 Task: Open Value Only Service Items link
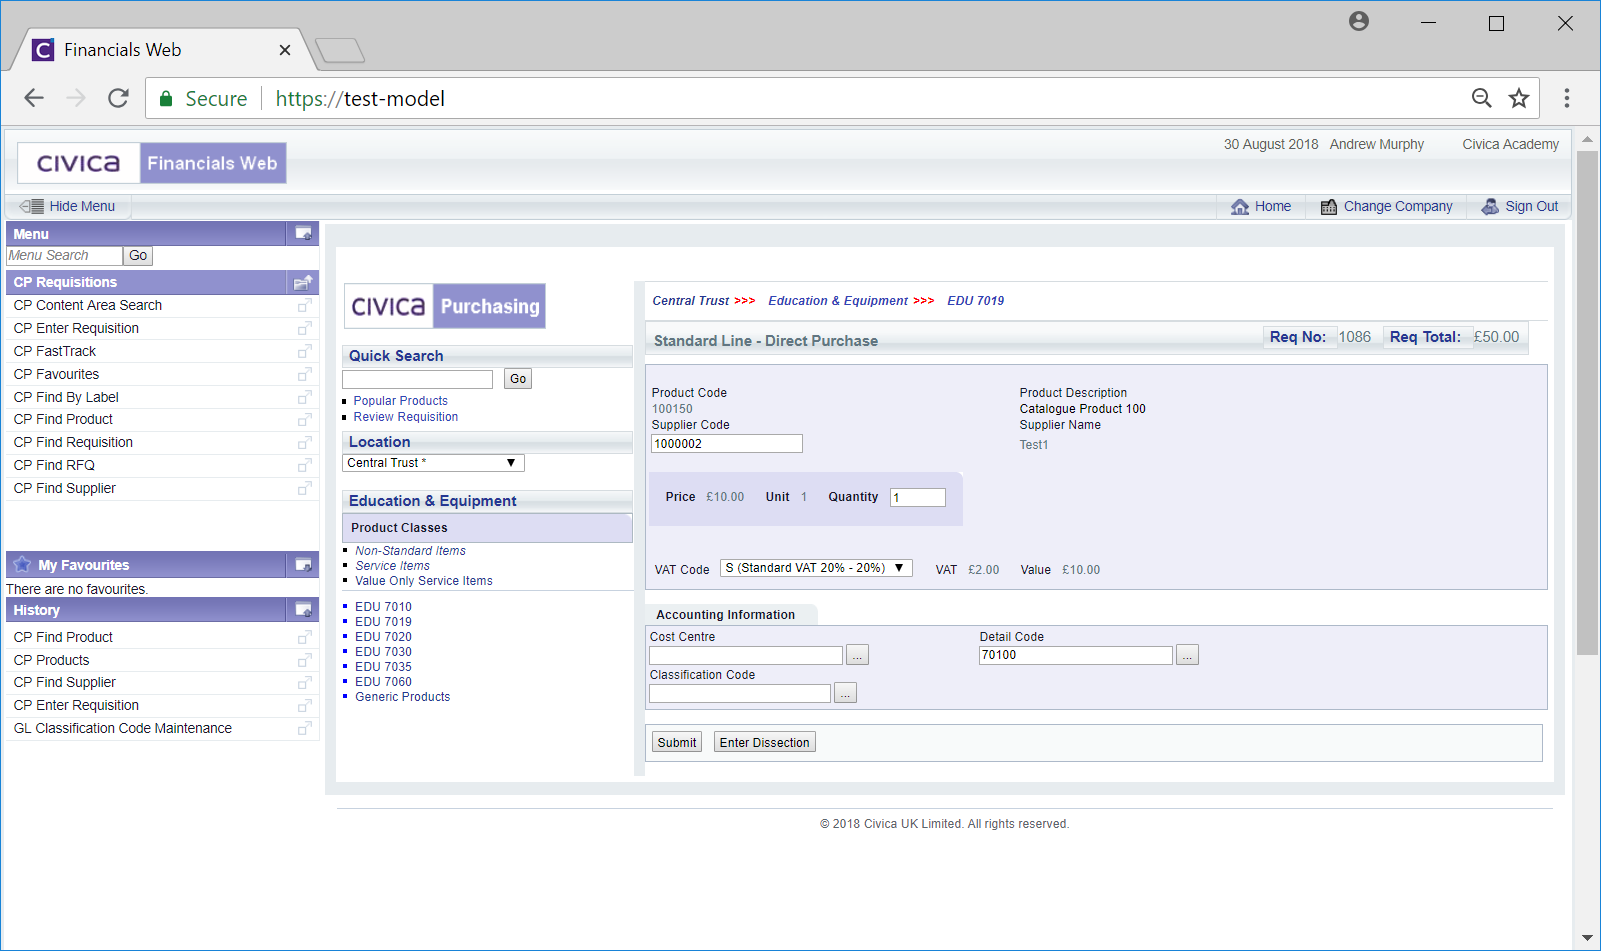point(423,581)
